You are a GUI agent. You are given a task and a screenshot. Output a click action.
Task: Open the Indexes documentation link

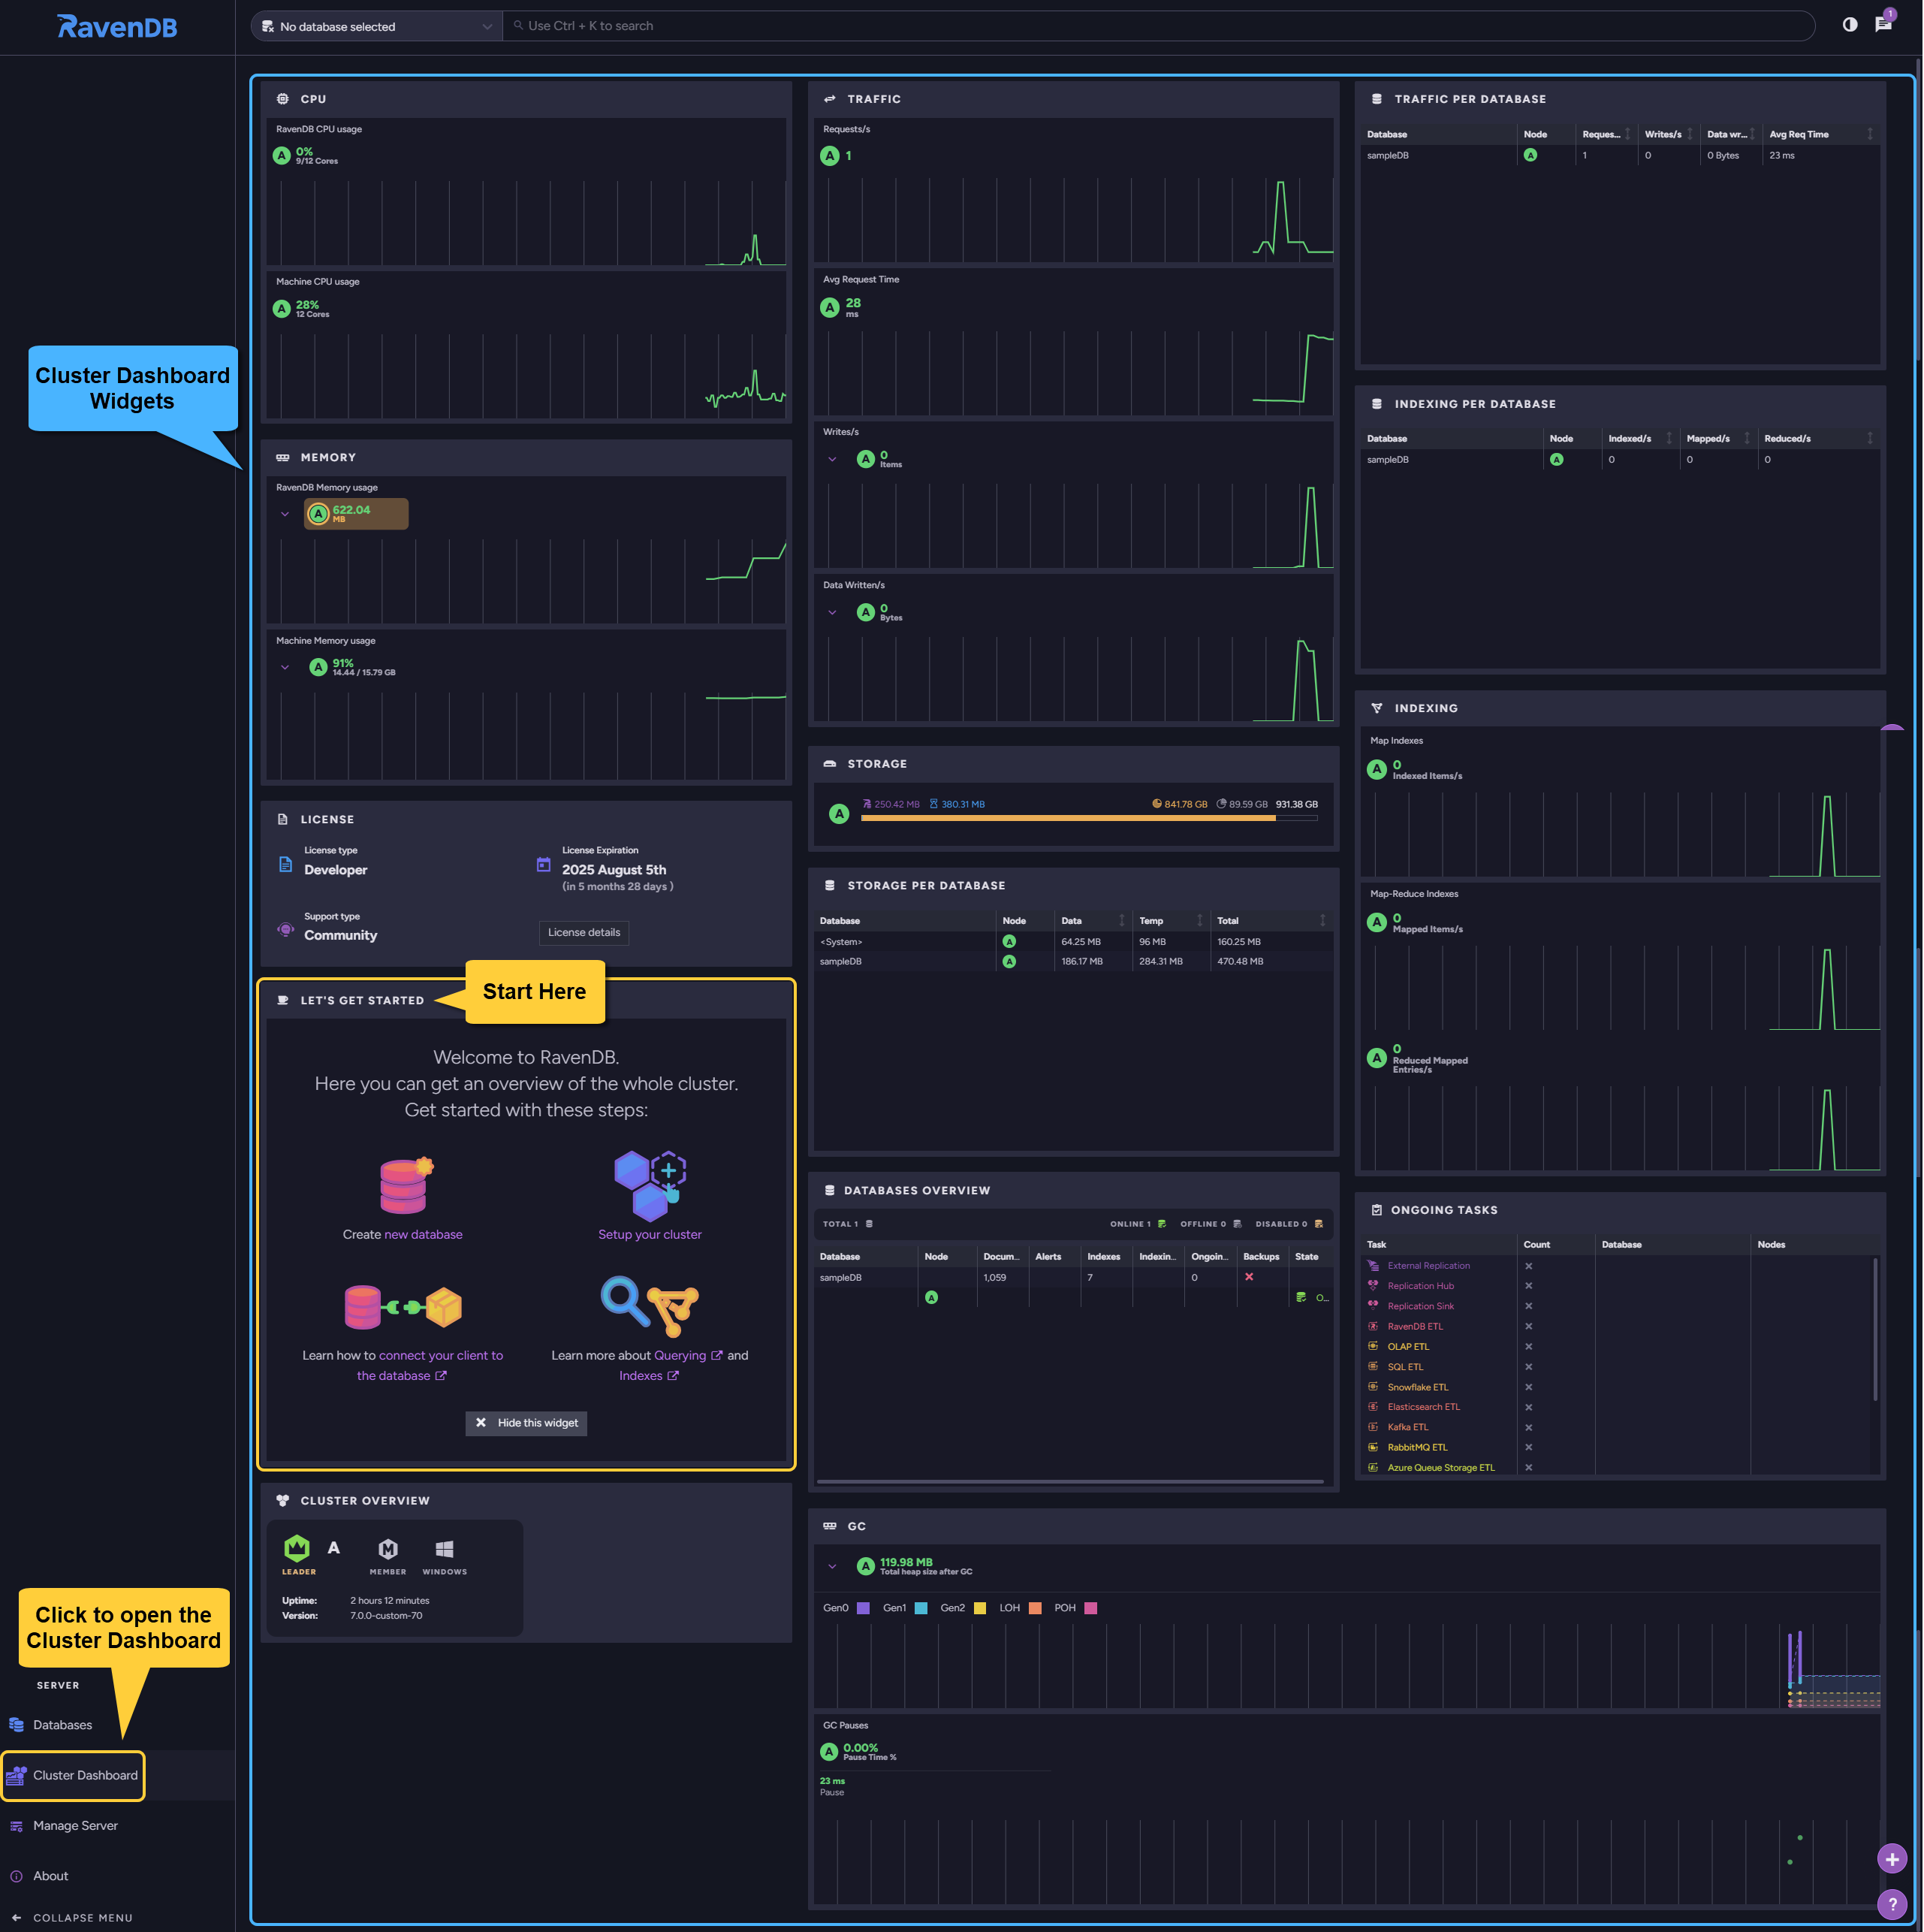click(x=648, y=1376)
